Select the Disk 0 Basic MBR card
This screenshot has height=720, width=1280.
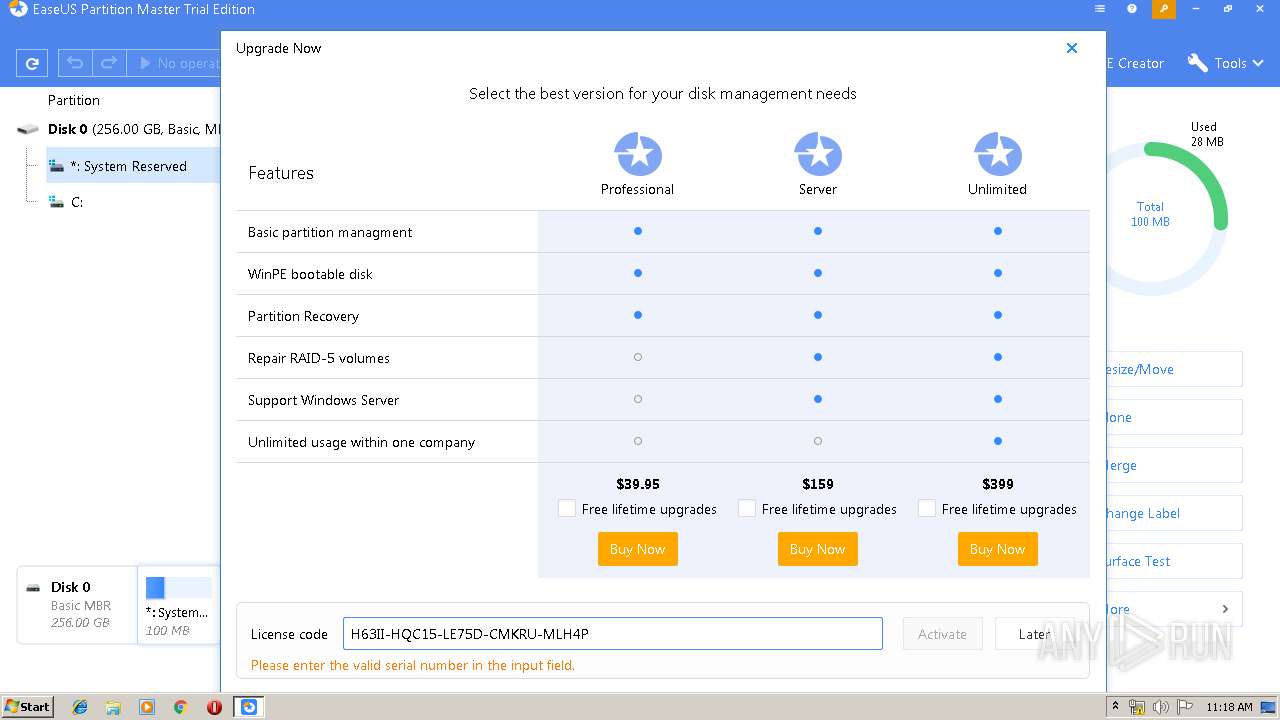77,605
